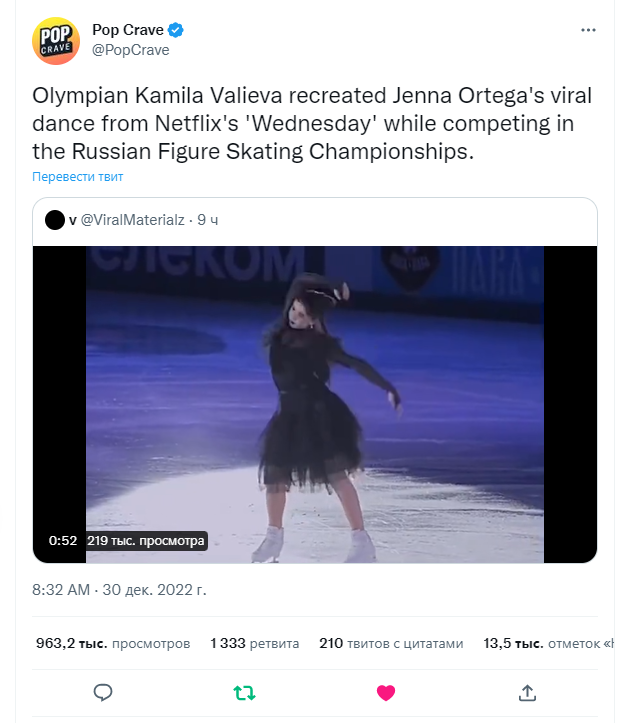Click "Перевести твит" translate link
This screenshot has height=723, width=640.
(77, 177)
